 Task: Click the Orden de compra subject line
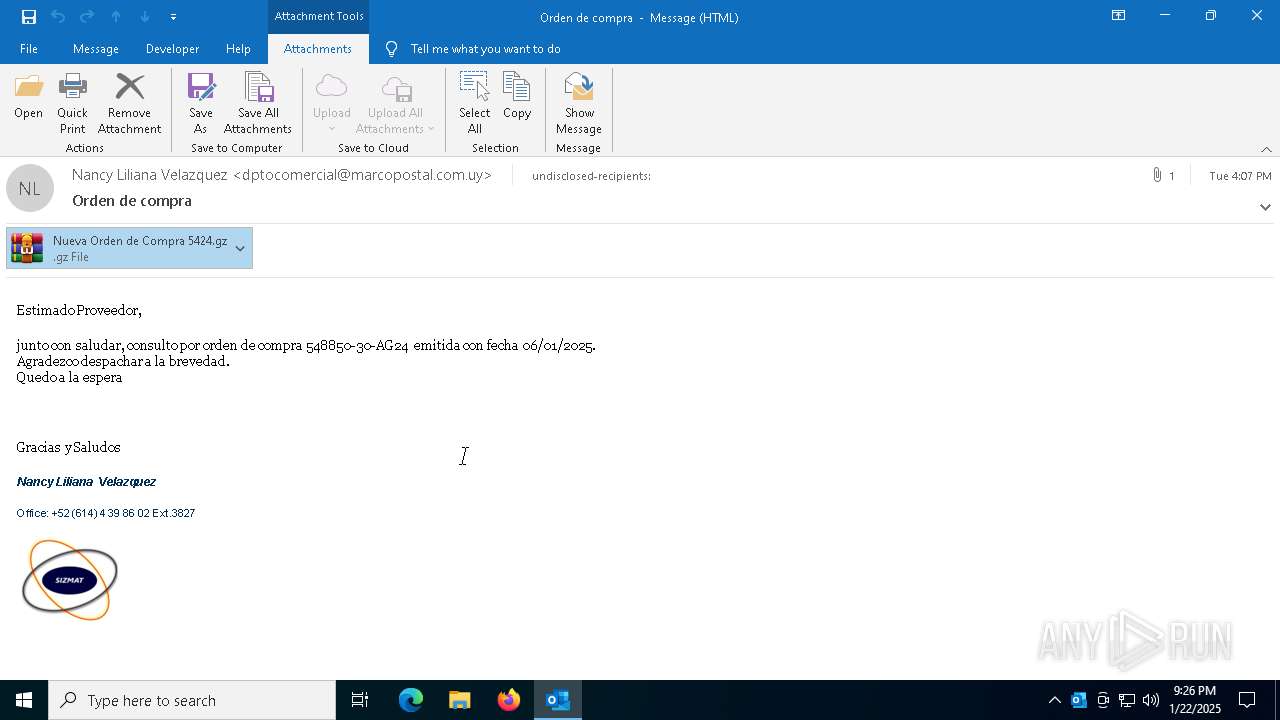132,201
